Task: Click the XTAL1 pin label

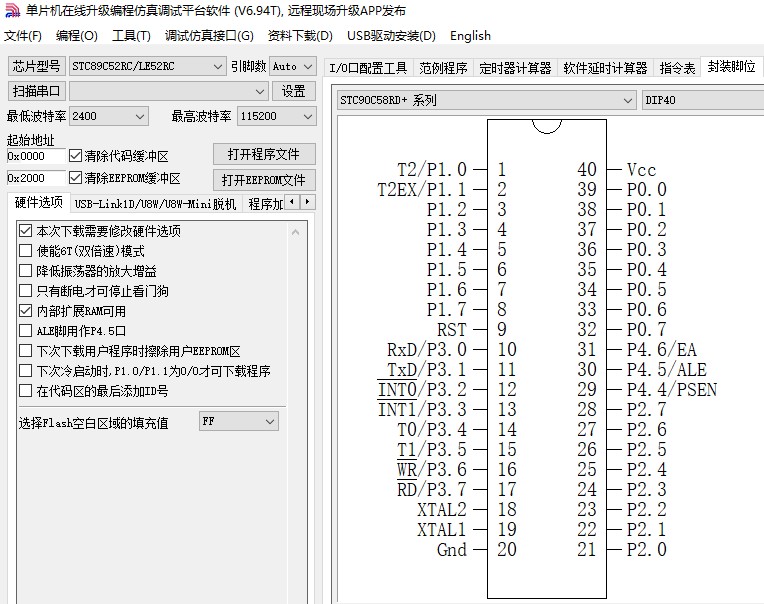Action: click(442, 529)
